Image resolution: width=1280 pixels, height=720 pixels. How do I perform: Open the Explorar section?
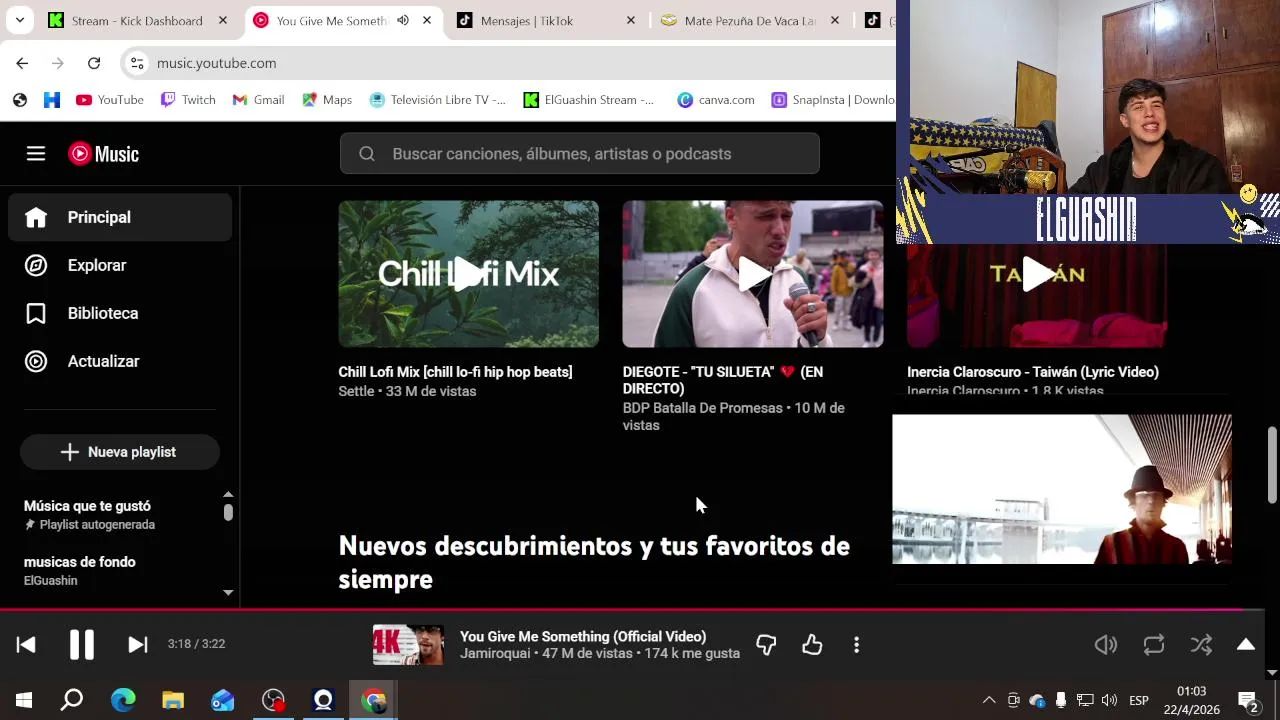click(120, 265)
